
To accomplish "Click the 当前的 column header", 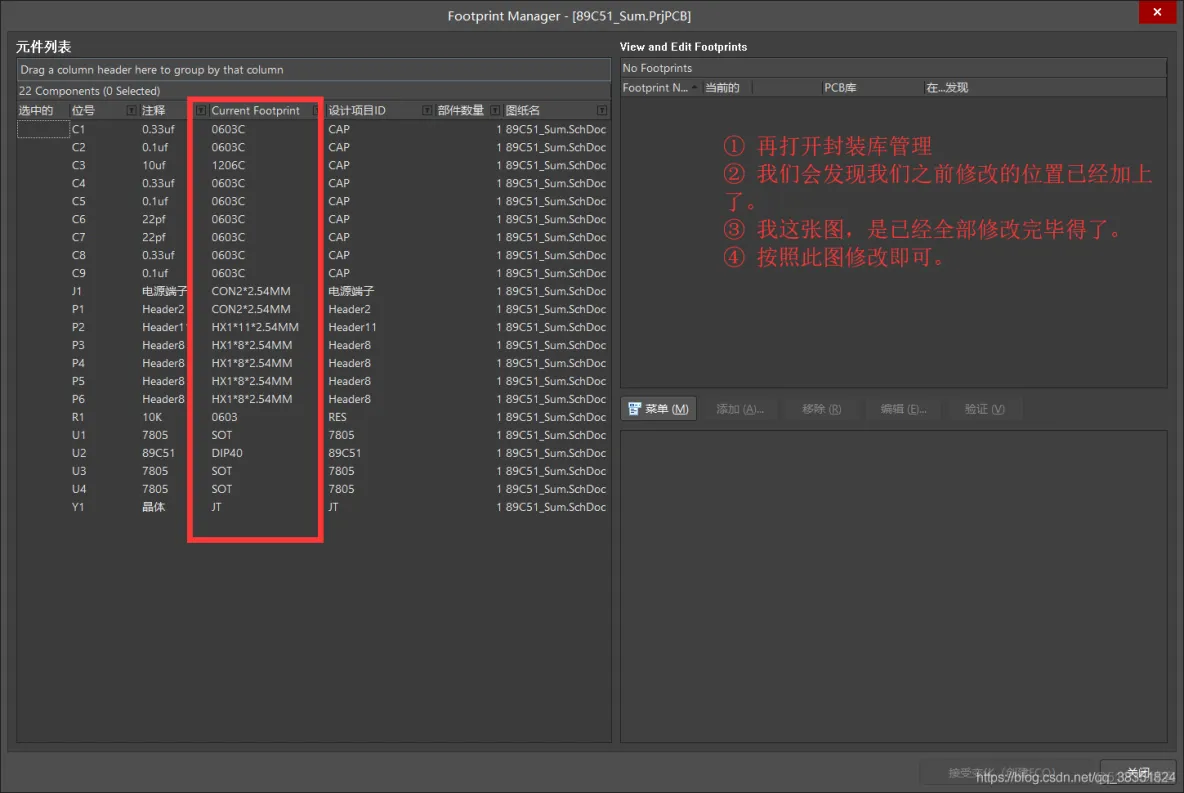I will [722, 88].
